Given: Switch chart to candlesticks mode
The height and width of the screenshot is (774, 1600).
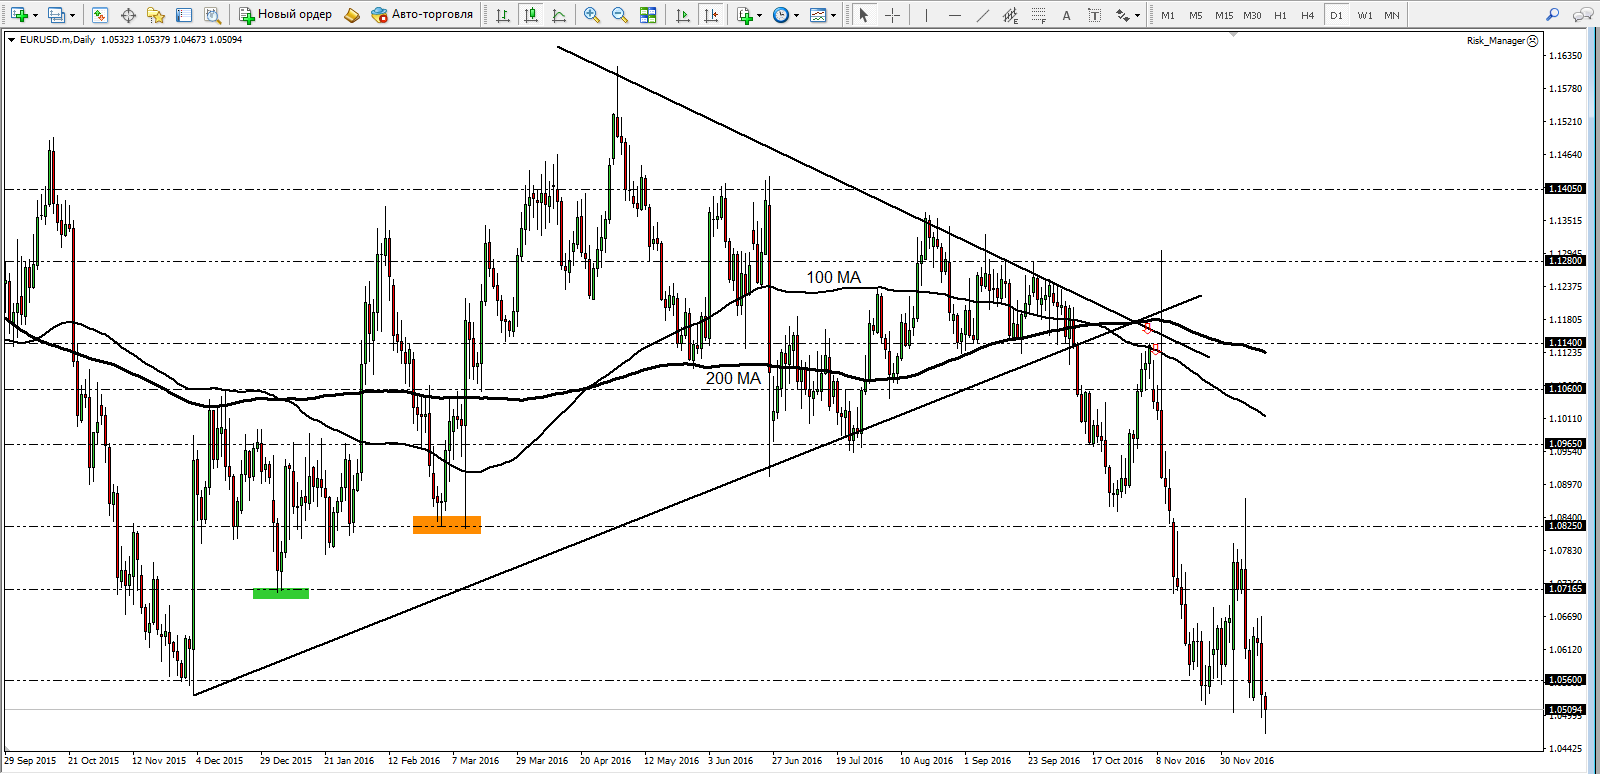Looking at the screenshot, I should 531,15.
